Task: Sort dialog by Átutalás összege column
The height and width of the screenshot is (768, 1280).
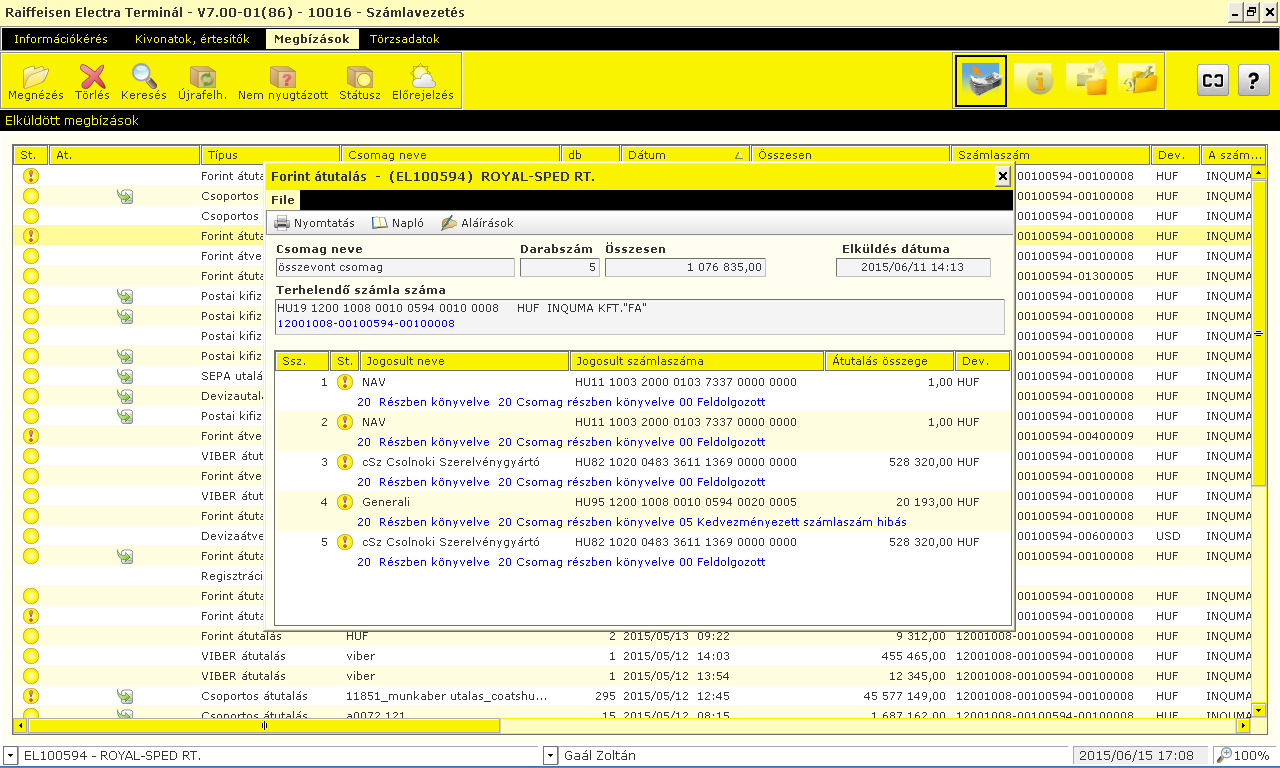Action: 890,361
